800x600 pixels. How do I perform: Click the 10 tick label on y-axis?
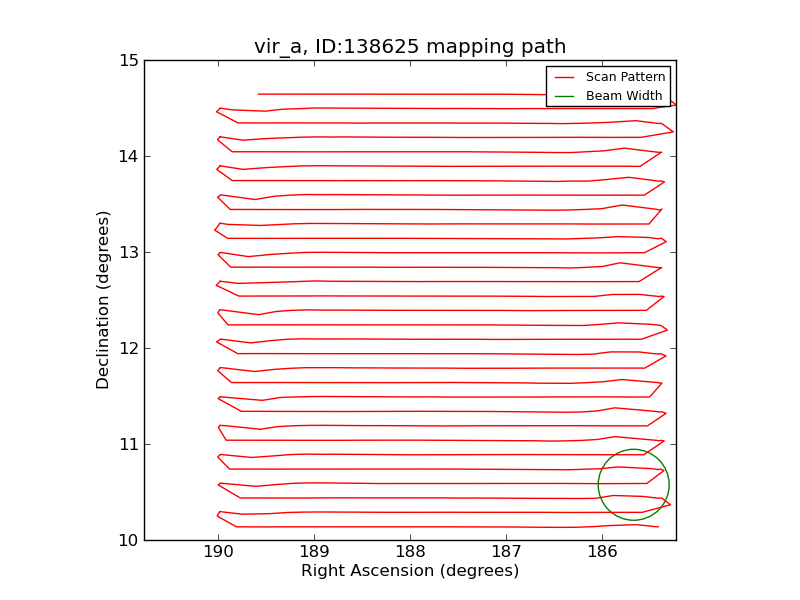[x=129, y=540]
